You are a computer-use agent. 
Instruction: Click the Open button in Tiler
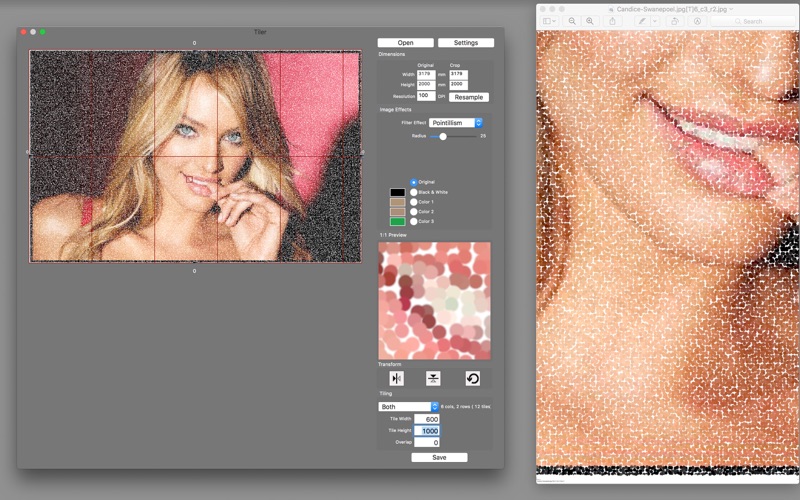pos(406,43)
